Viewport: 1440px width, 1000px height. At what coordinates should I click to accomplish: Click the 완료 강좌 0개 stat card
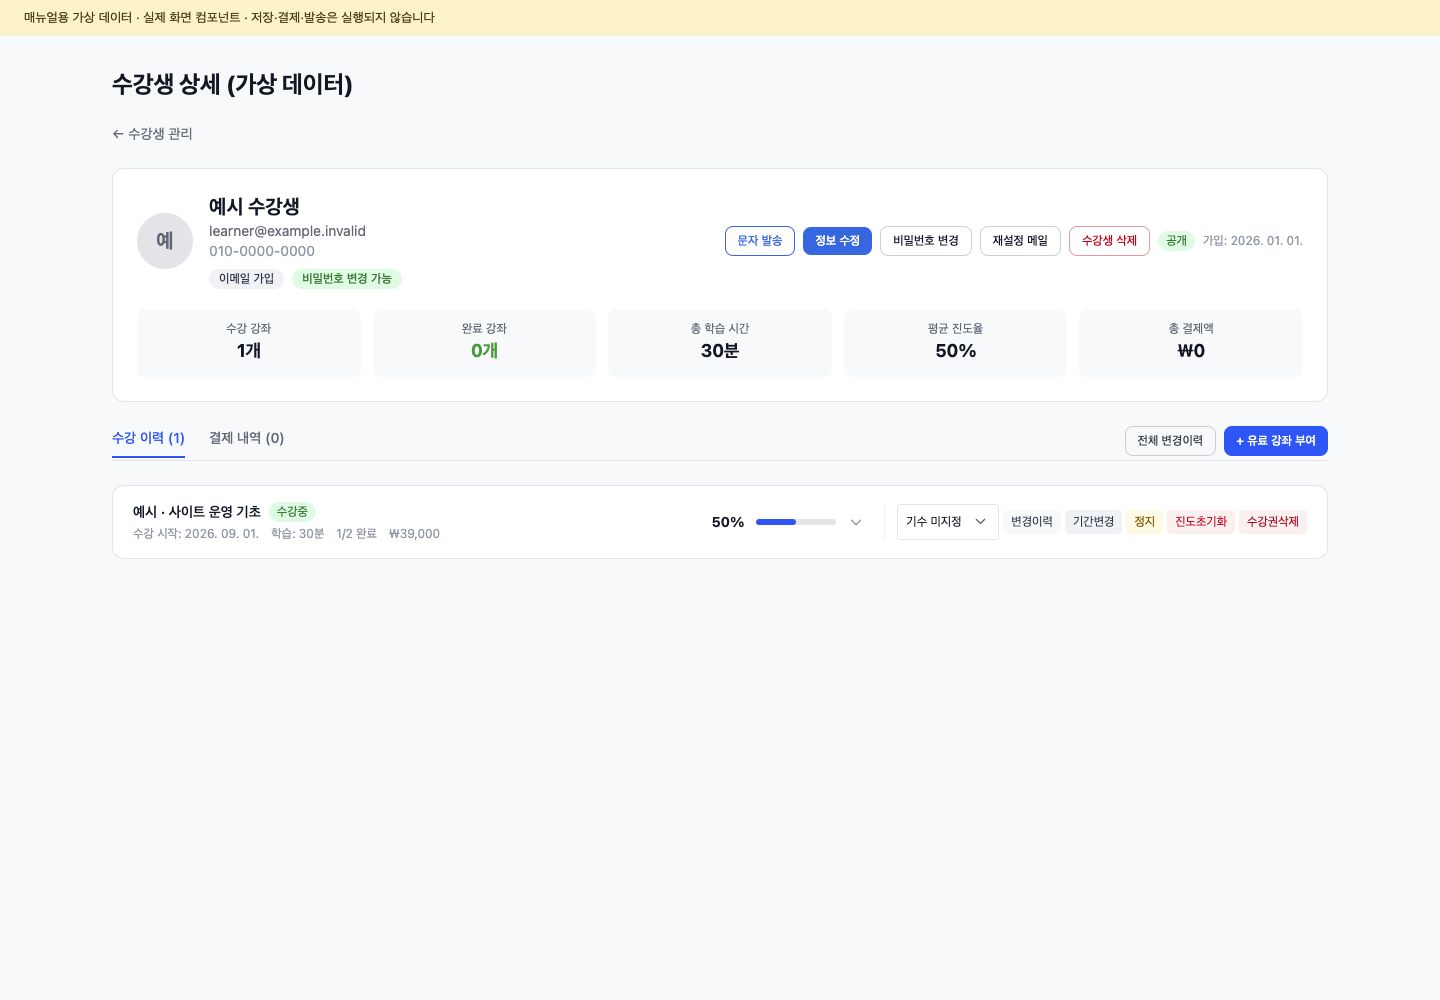tap(484, 343)
